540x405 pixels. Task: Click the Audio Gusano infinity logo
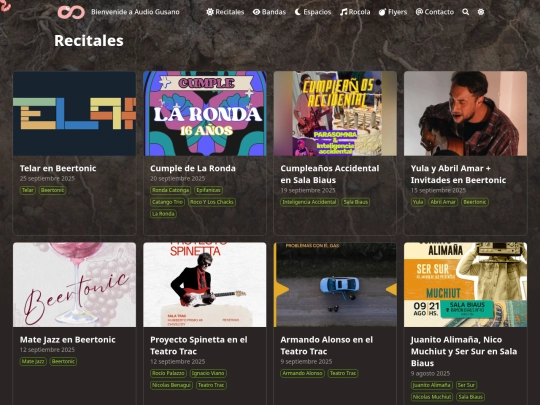71,12
